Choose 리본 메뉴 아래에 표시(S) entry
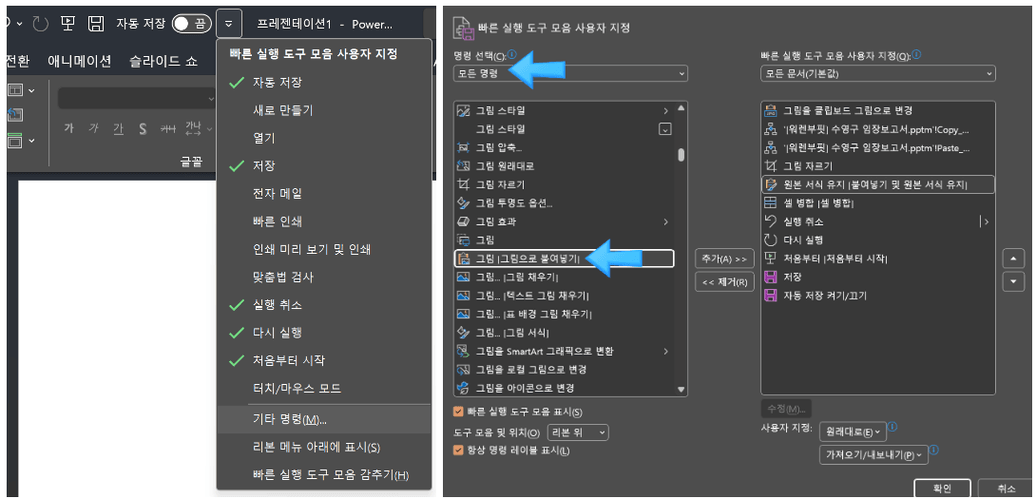 coord(324,447)
